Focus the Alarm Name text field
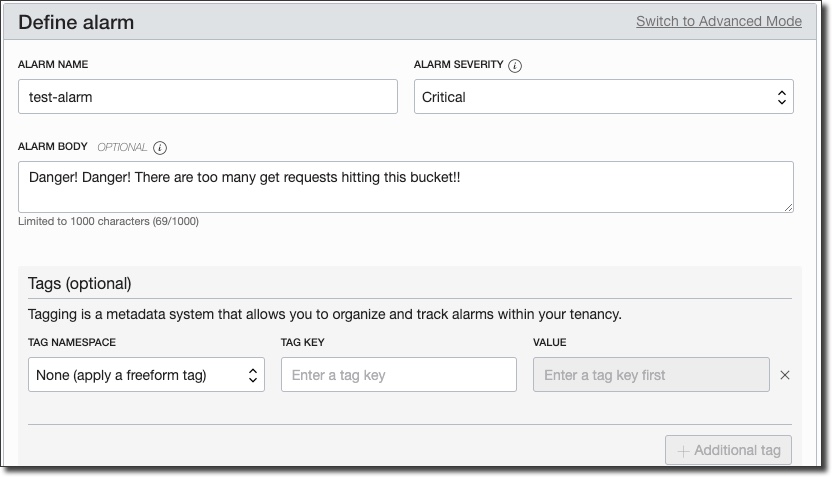Image resolution: width=832 pixels, height=477 pixels. point(207,97)
